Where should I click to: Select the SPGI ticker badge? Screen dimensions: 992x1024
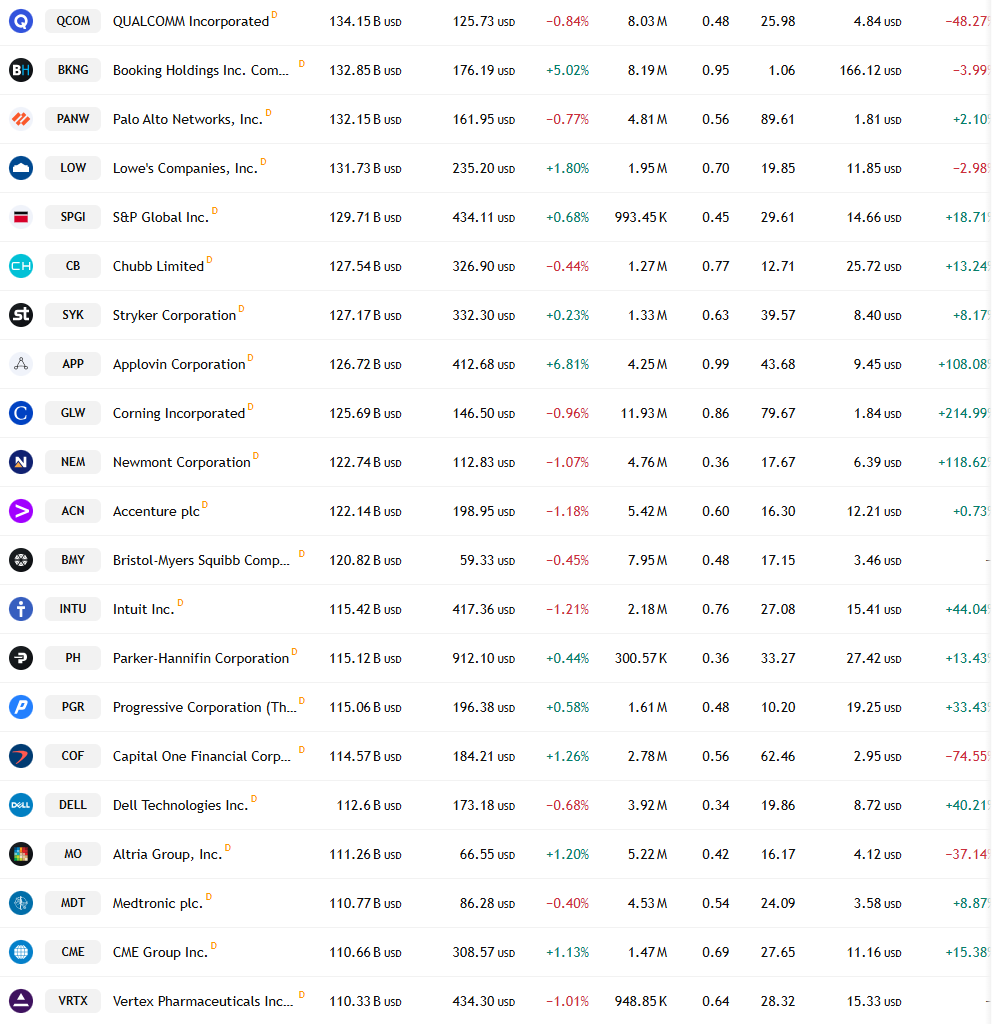pyautogui.click(x=73, y=217)
